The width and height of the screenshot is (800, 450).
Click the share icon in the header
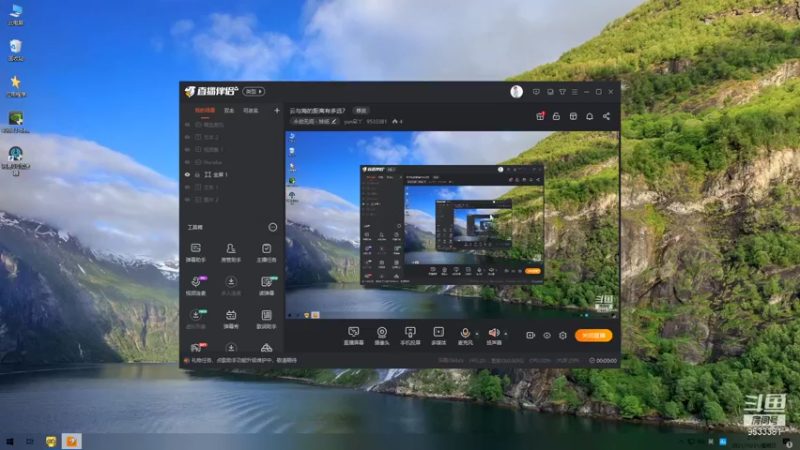point(606,116)
